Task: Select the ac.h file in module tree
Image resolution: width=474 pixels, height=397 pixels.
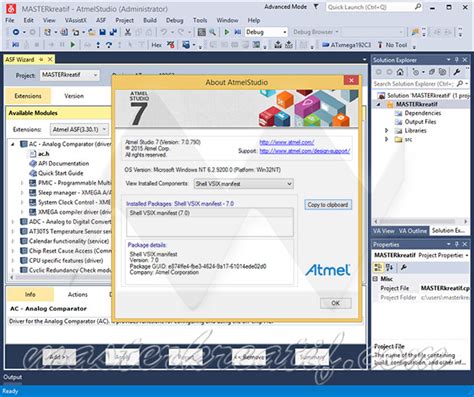Action: click(x=44, y=154)
